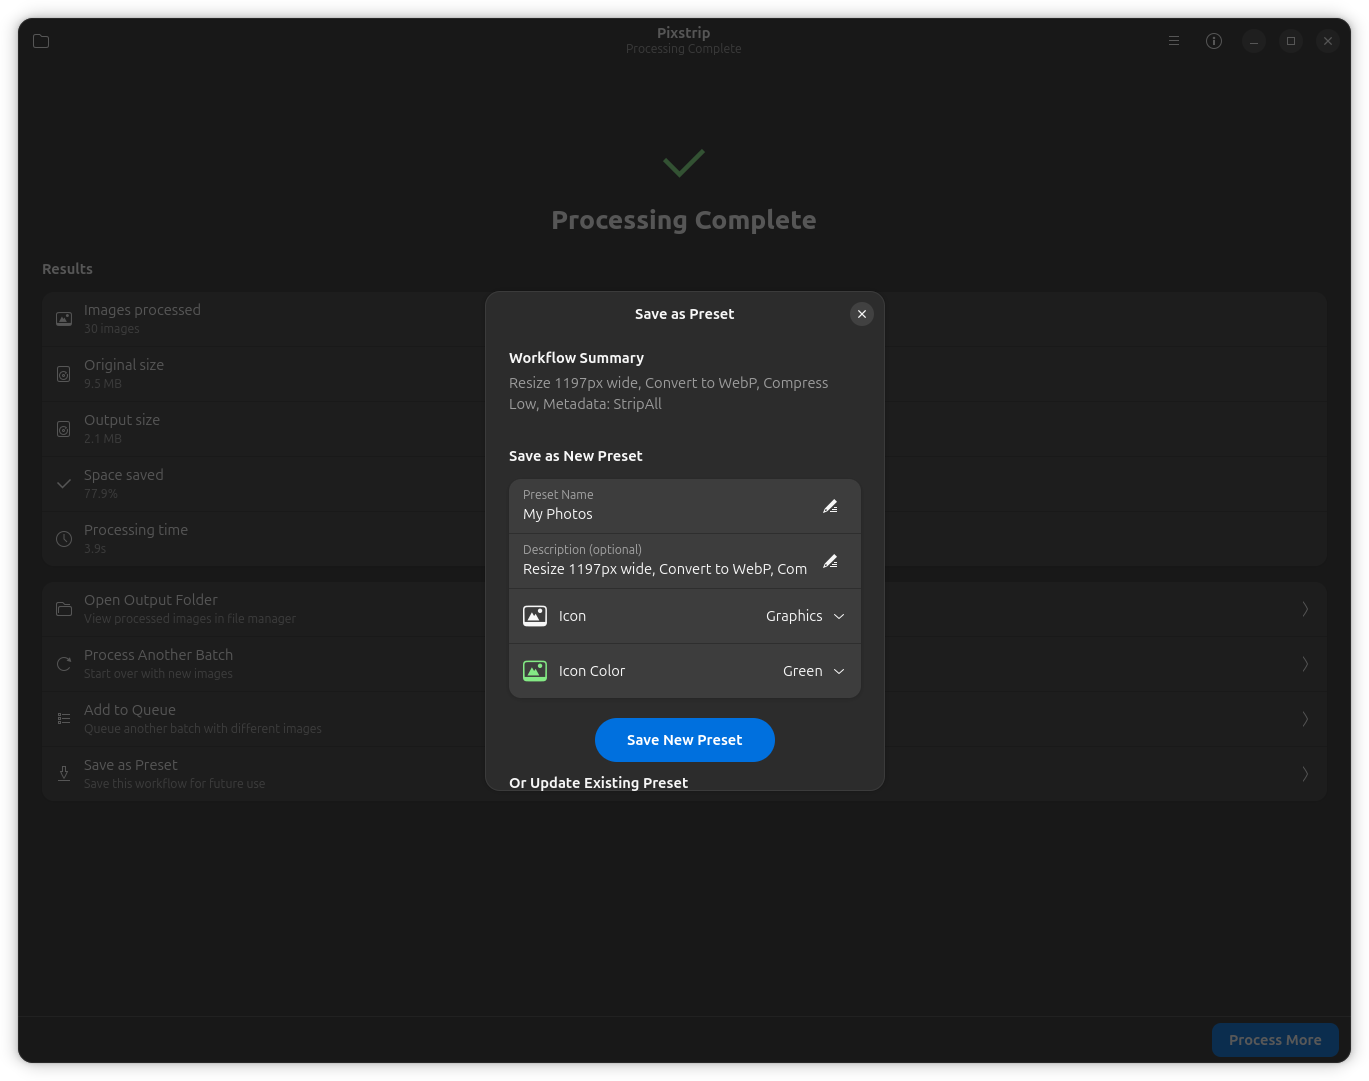This screenshot has width=1369, height=1081.
Task: Click the pencil icon in the Description field
Action: pos(830,561)
